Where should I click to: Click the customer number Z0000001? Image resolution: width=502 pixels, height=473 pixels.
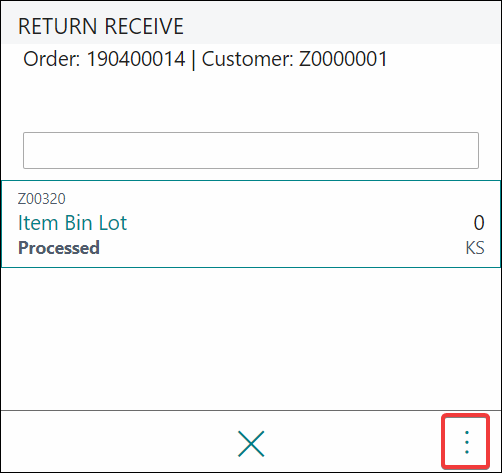[343, 59]
